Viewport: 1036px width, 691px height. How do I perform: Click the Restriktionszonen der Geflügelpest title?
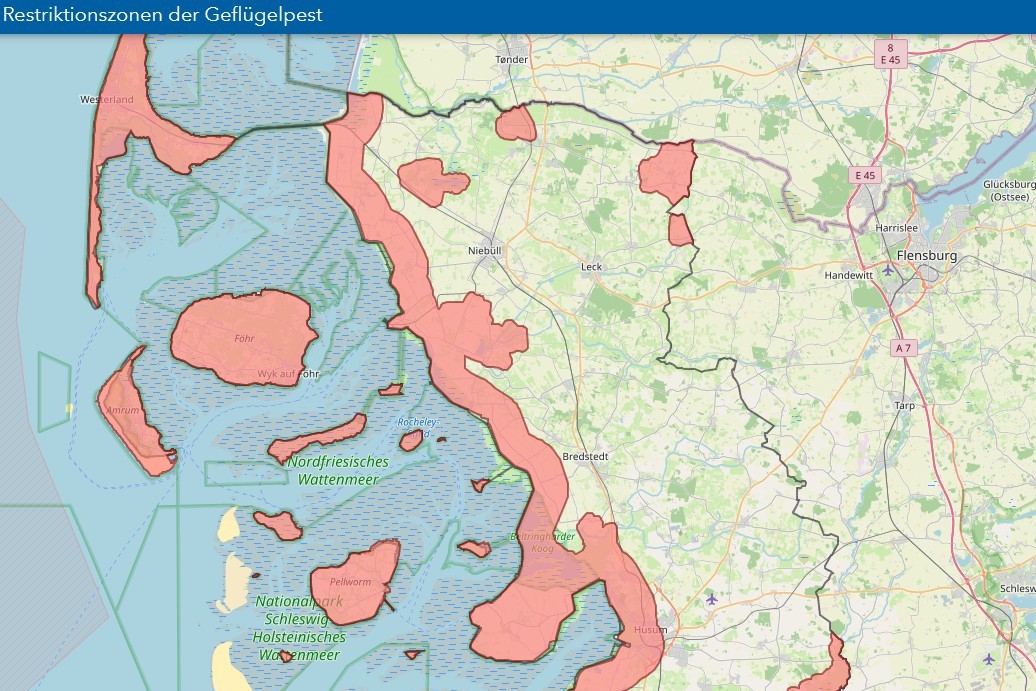click(x=163, y=16)
